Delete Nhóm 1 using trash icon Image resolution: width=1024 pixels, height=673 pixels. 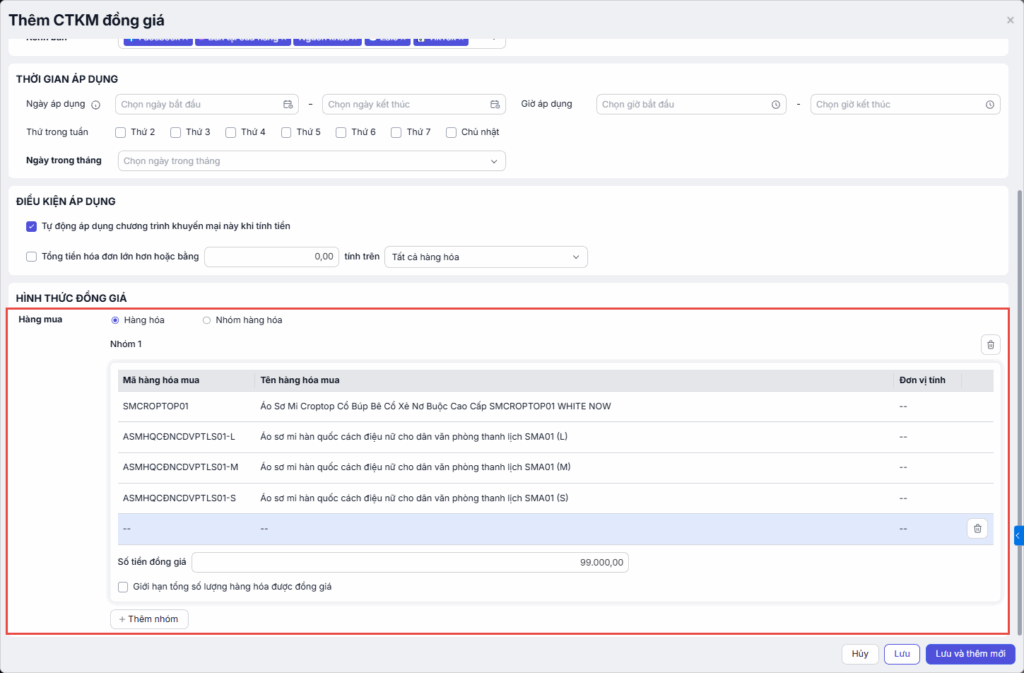990,345
